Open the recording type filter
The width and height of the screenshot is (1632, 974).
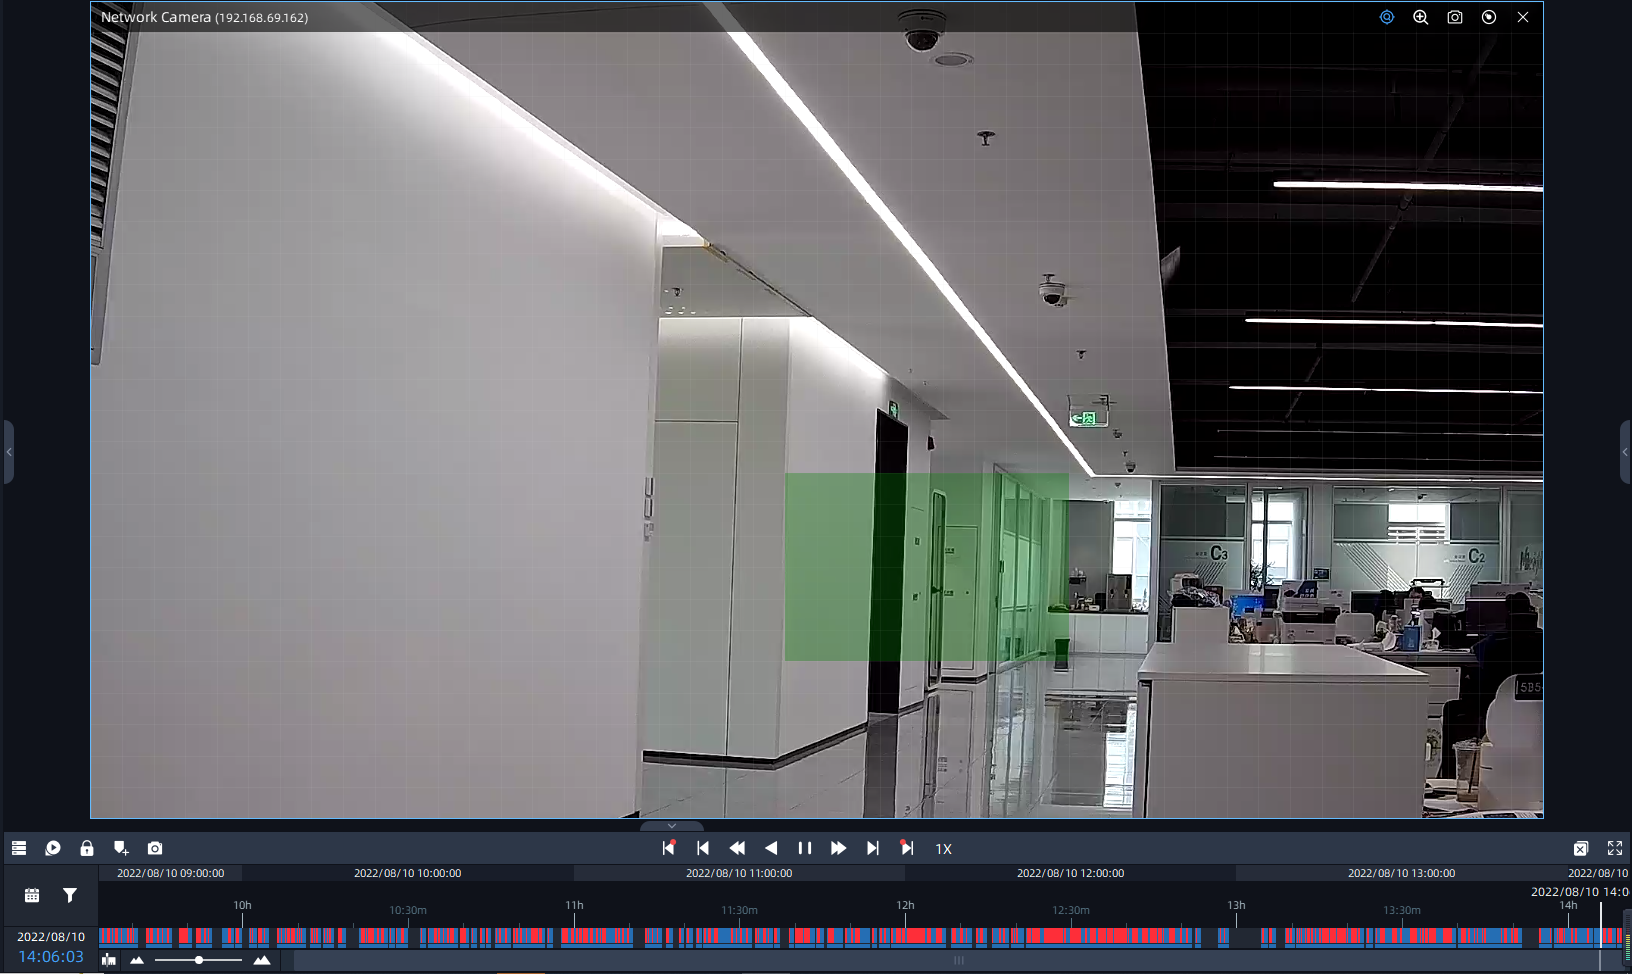click(x=70, y=895)
